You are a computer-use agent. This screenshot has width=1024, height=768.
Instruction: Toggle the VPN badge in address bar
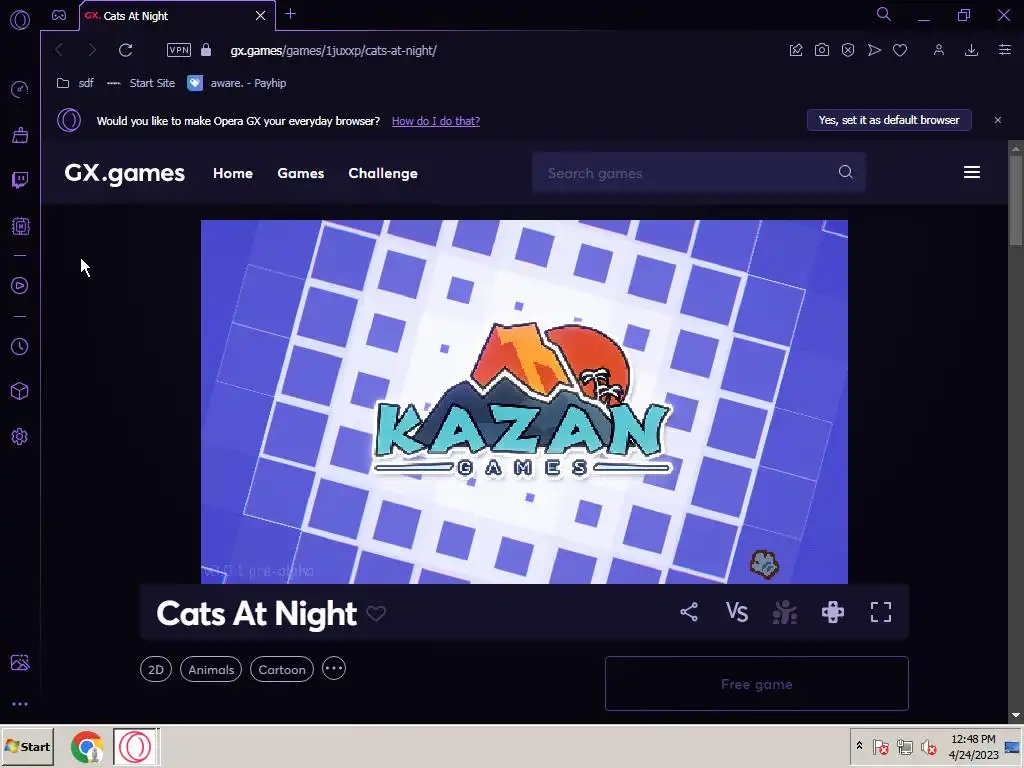click(x=178, y=50)
